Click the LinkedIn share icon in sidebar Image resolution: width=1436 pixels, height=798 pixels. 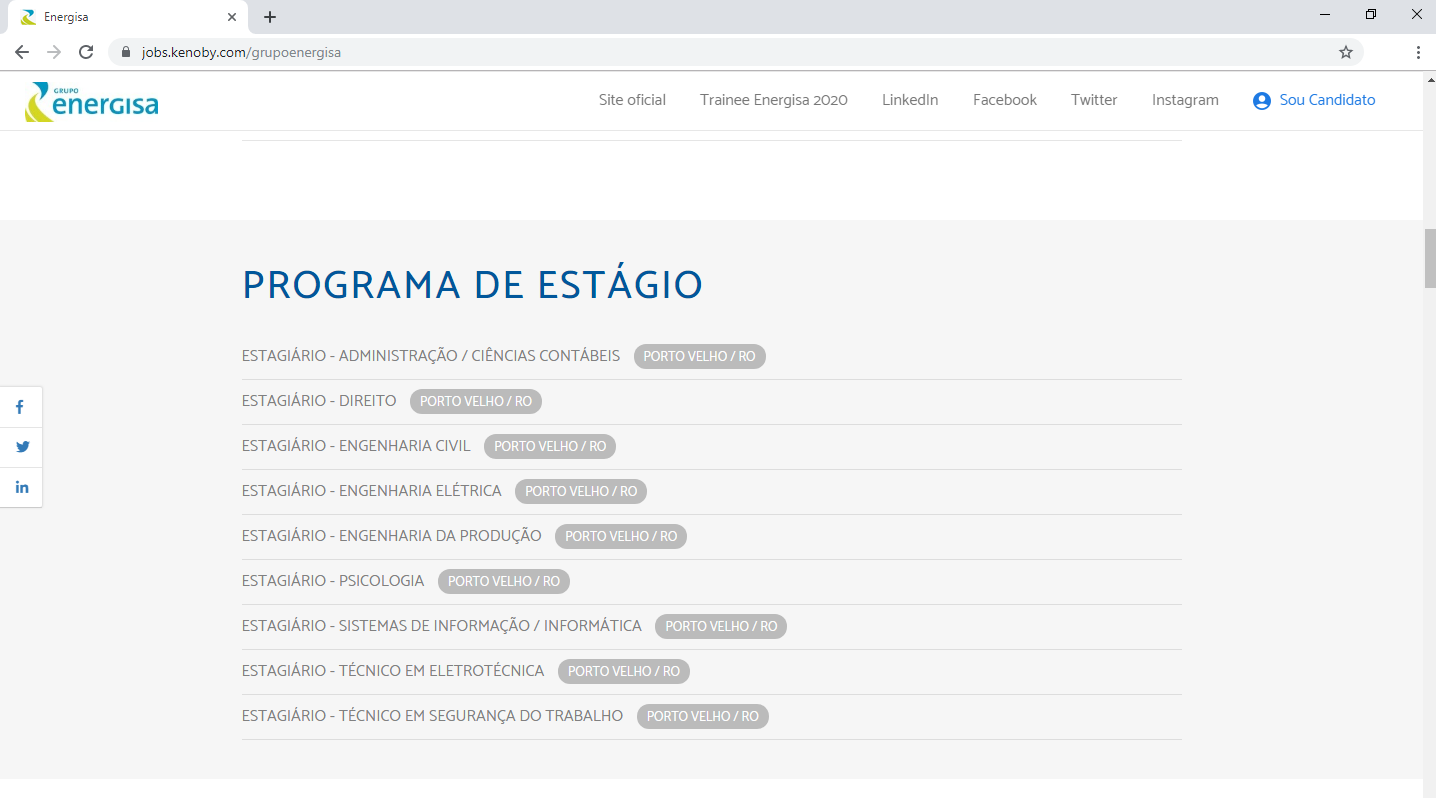coord(22,487)
